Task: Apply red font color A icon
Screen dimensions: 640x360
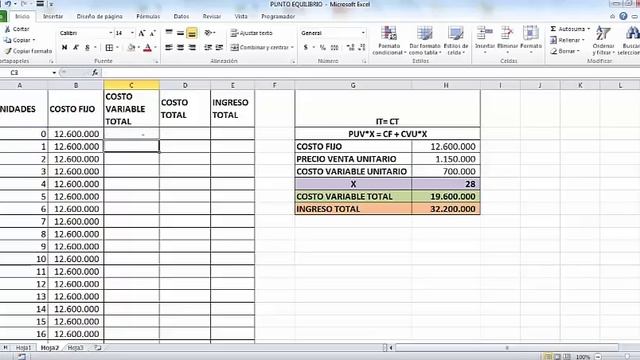Action: pos(148,48)
